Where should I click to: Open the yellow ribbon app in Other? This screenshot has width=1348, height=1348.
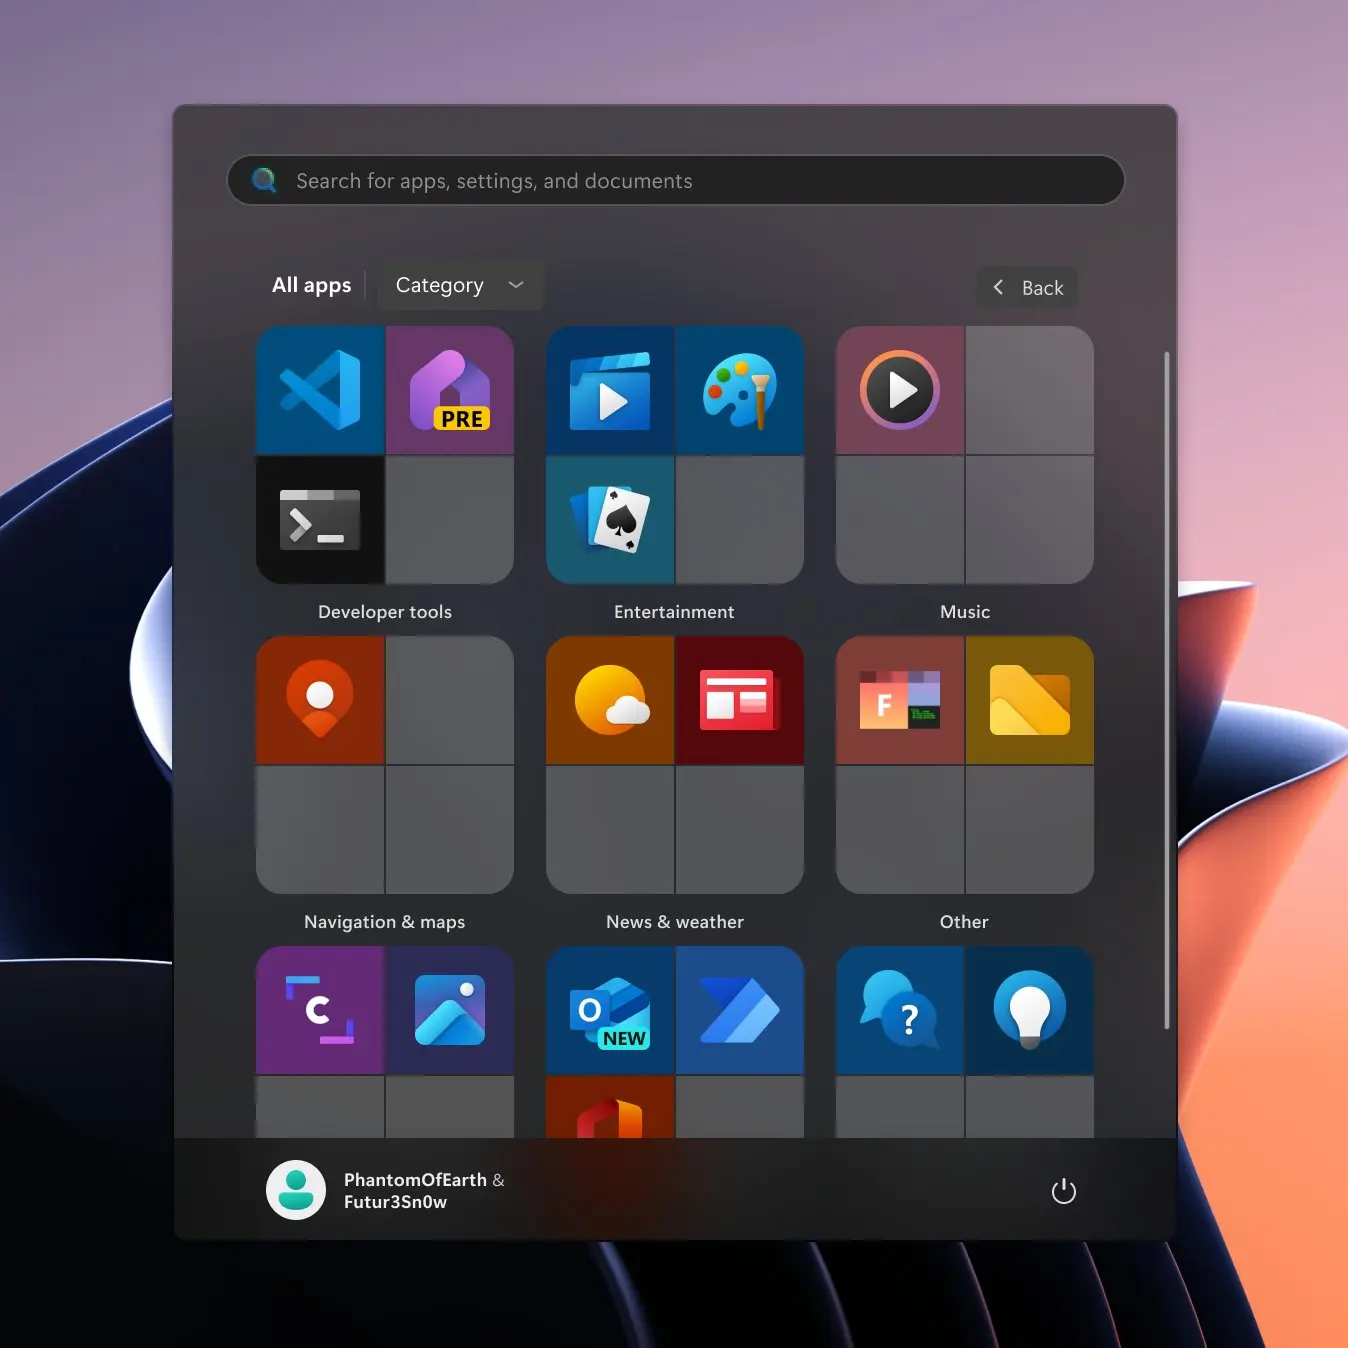(1030, 700)
